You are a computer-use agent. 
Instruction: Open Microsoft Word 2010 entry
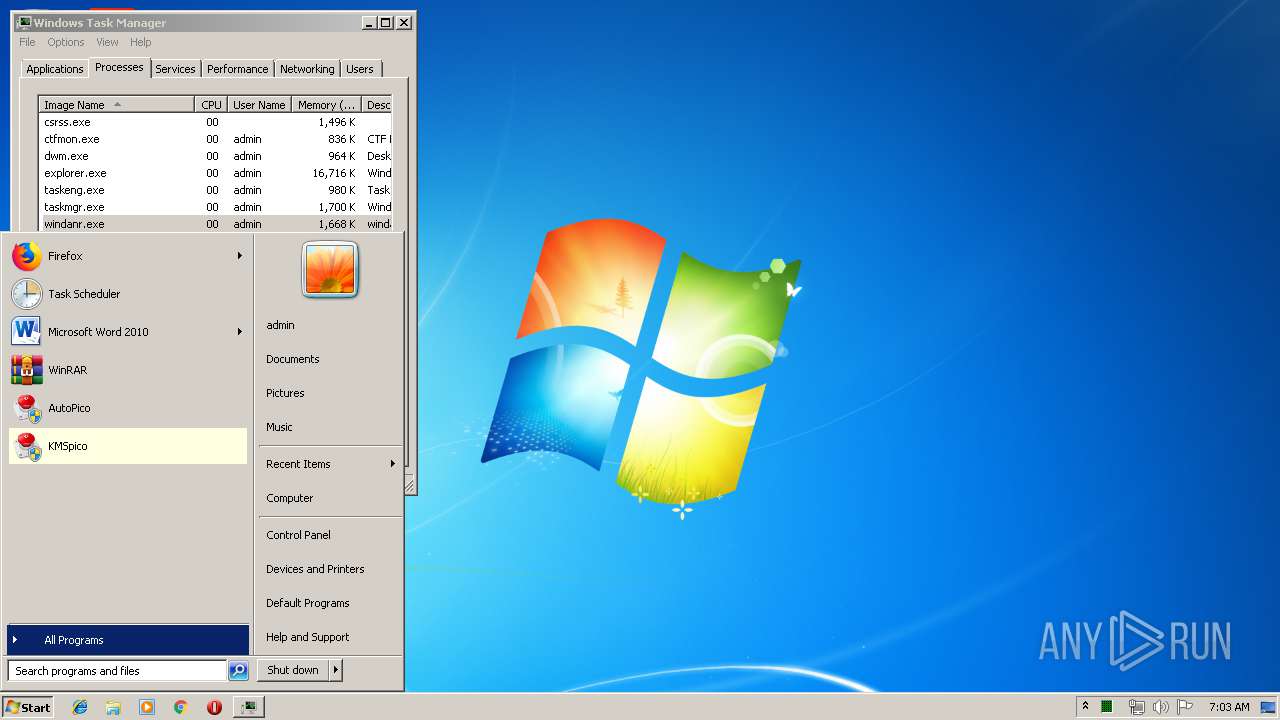[127, 332]
